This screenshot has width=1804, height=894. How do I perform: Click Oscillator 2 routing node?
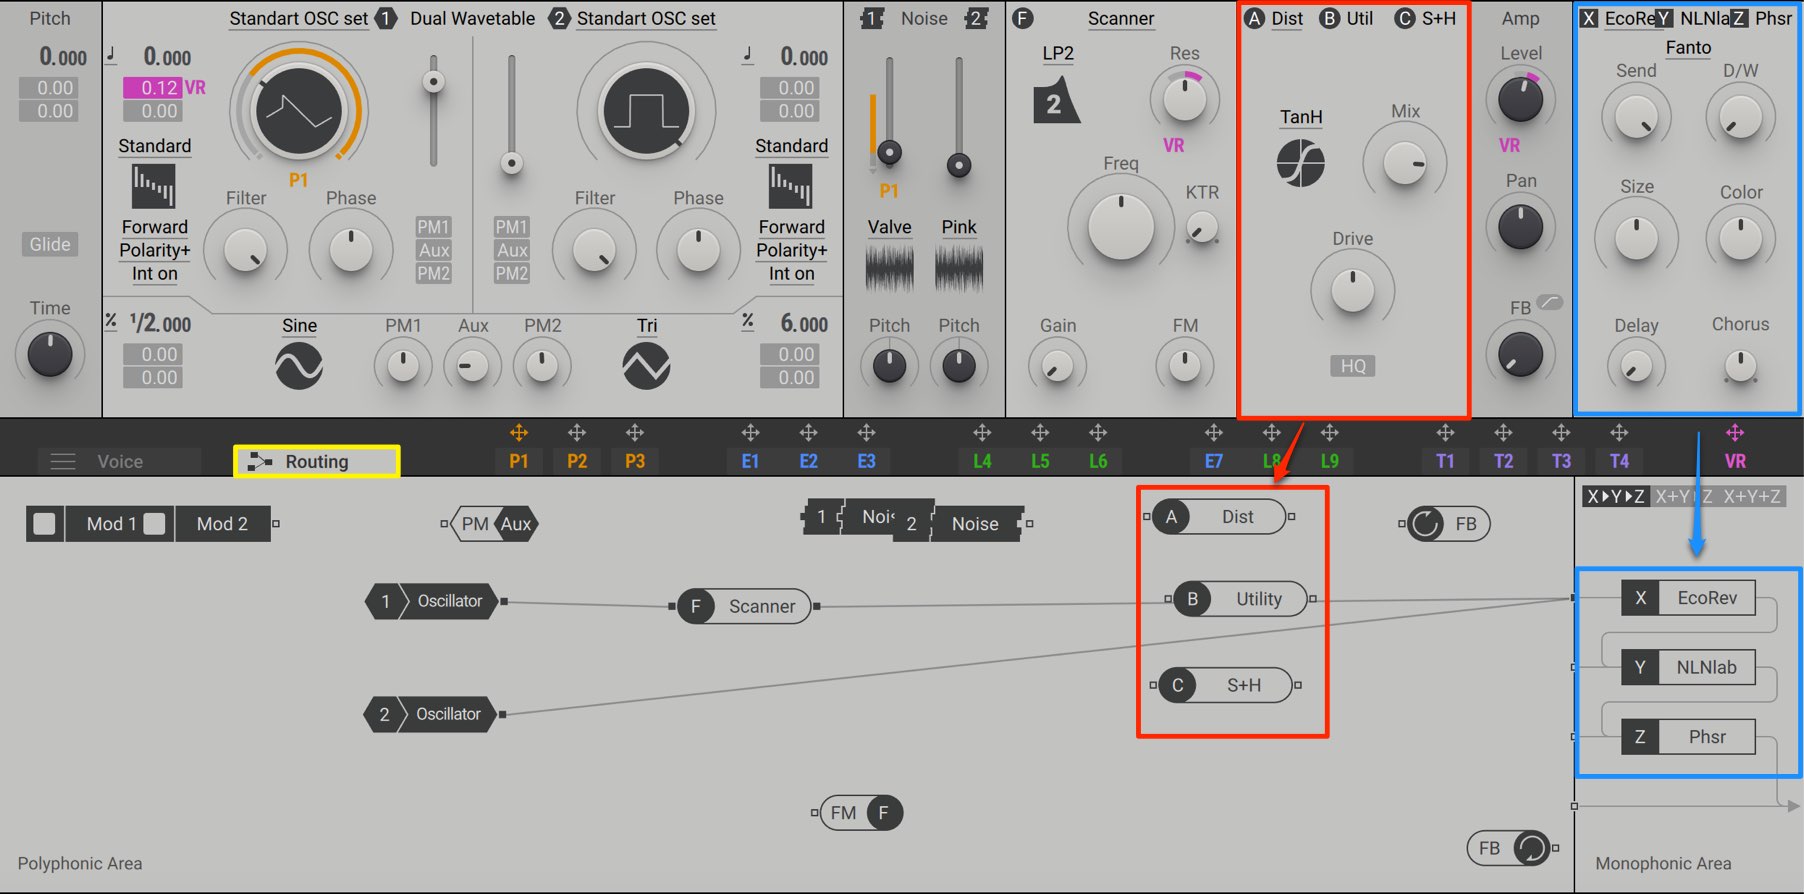click(x=431, y=714)
